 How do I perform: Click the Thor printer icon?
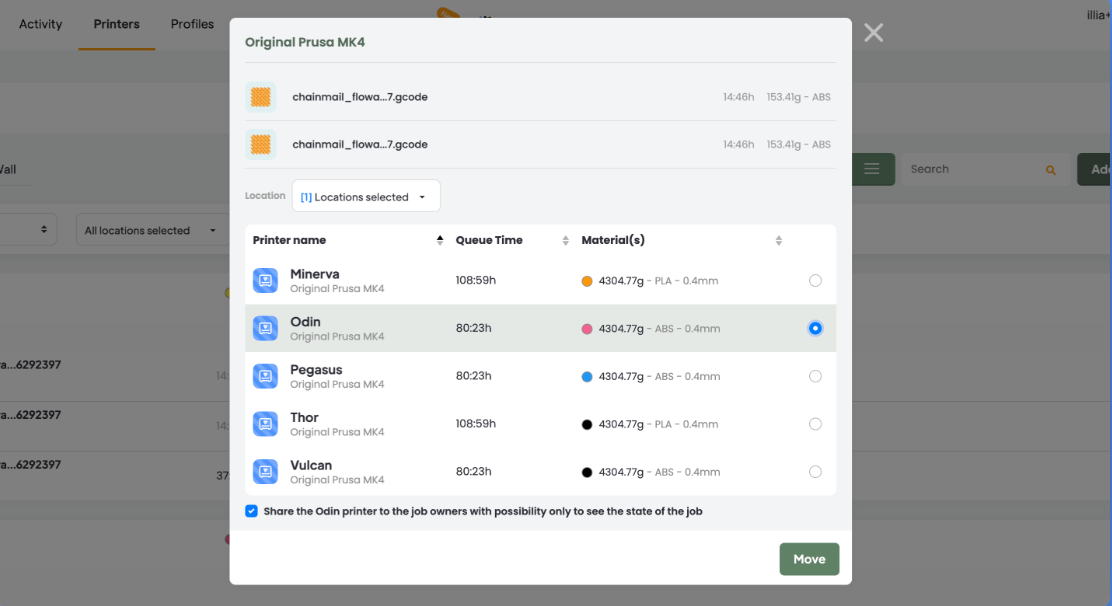[265, 424]
